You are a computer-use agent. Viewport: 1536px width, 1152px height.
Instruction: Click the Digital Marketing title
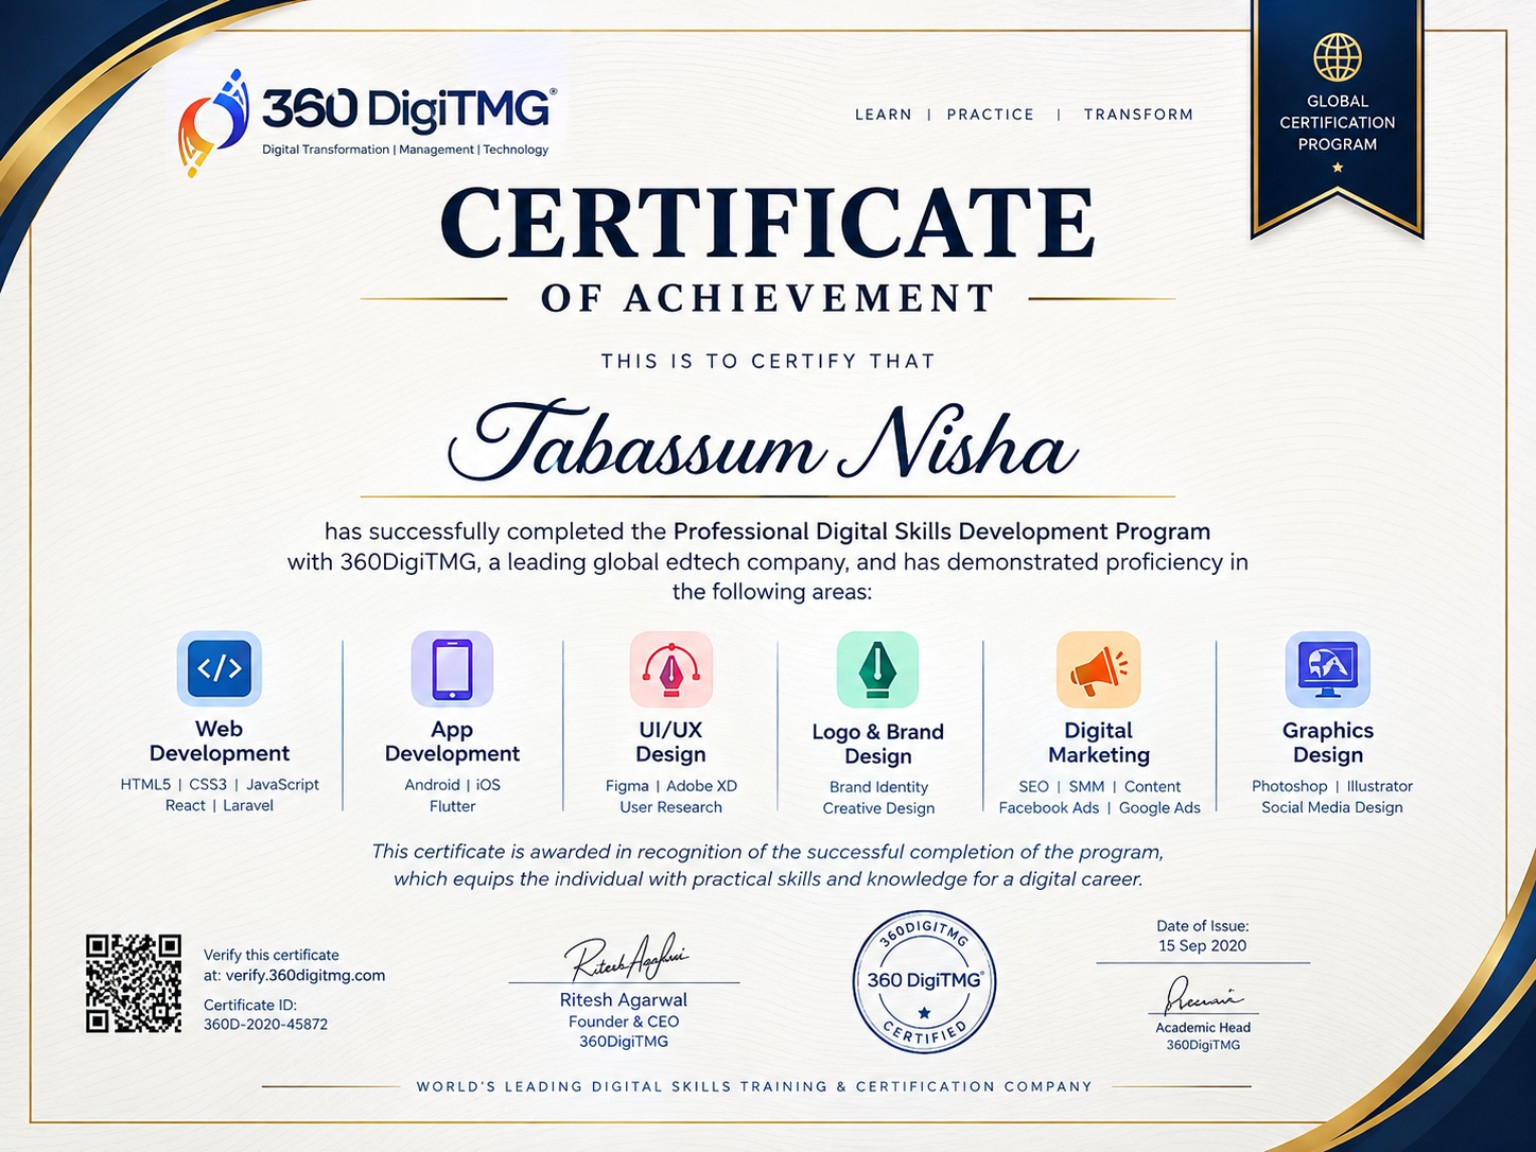(1098, 743)
